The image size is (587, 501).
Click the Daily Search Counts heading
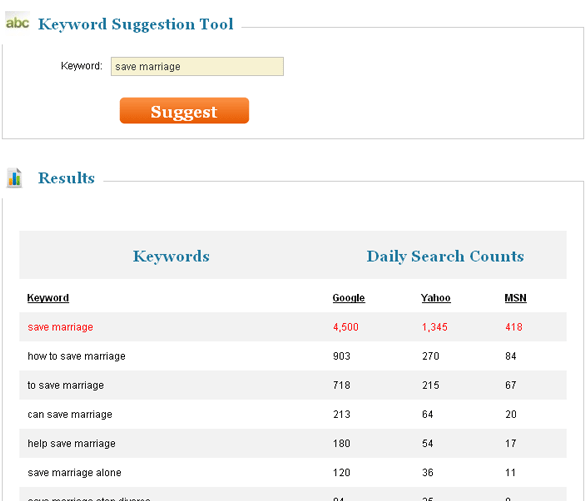pos(445,256)
